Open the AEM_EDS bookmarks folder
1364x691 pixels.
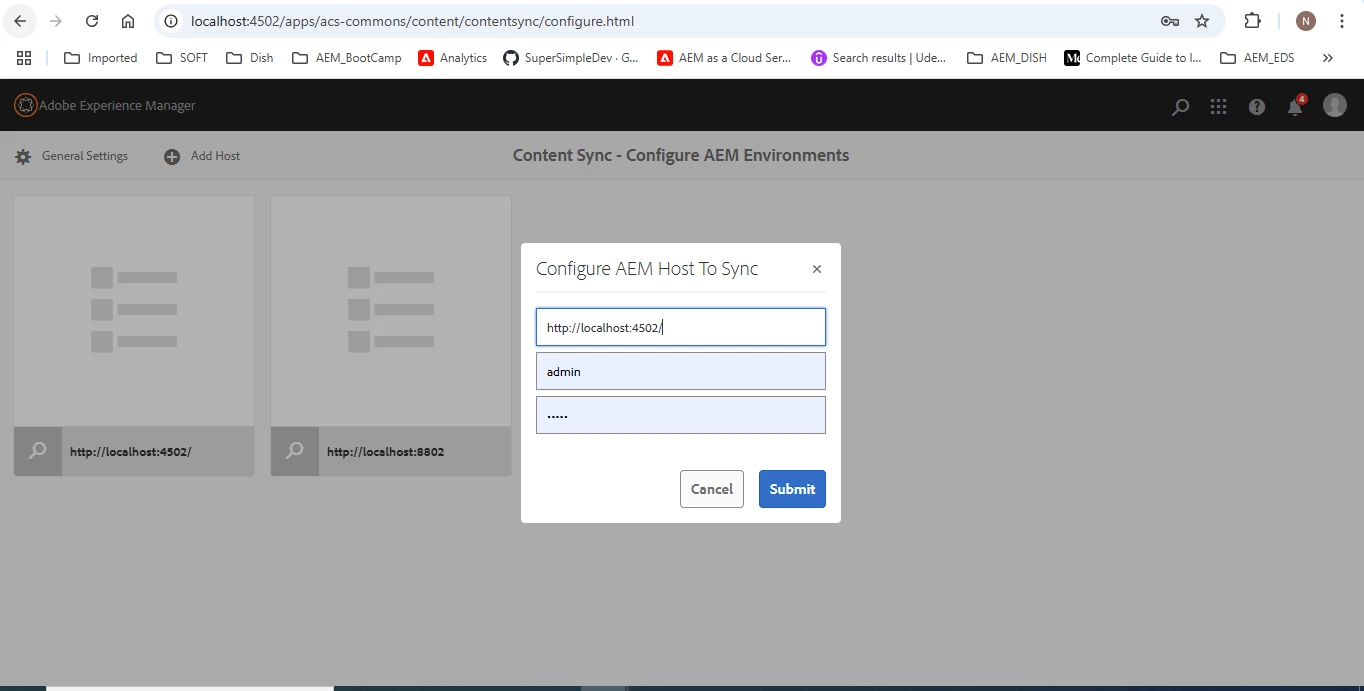[x=1257, y=58]
